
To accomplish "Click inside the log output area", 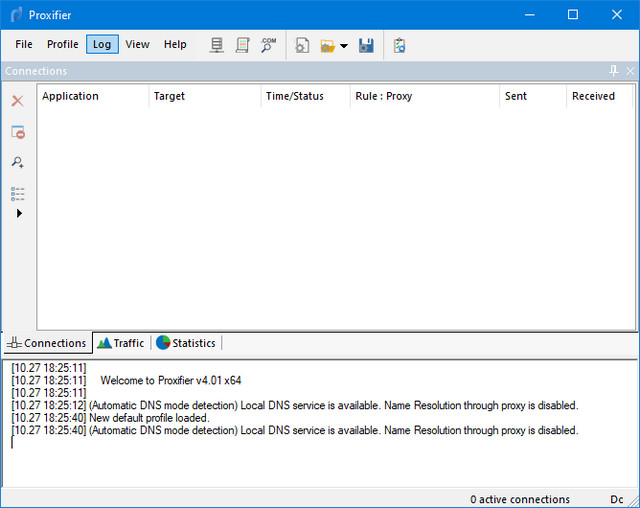I will pyautogui.click(x=320, y=460).
